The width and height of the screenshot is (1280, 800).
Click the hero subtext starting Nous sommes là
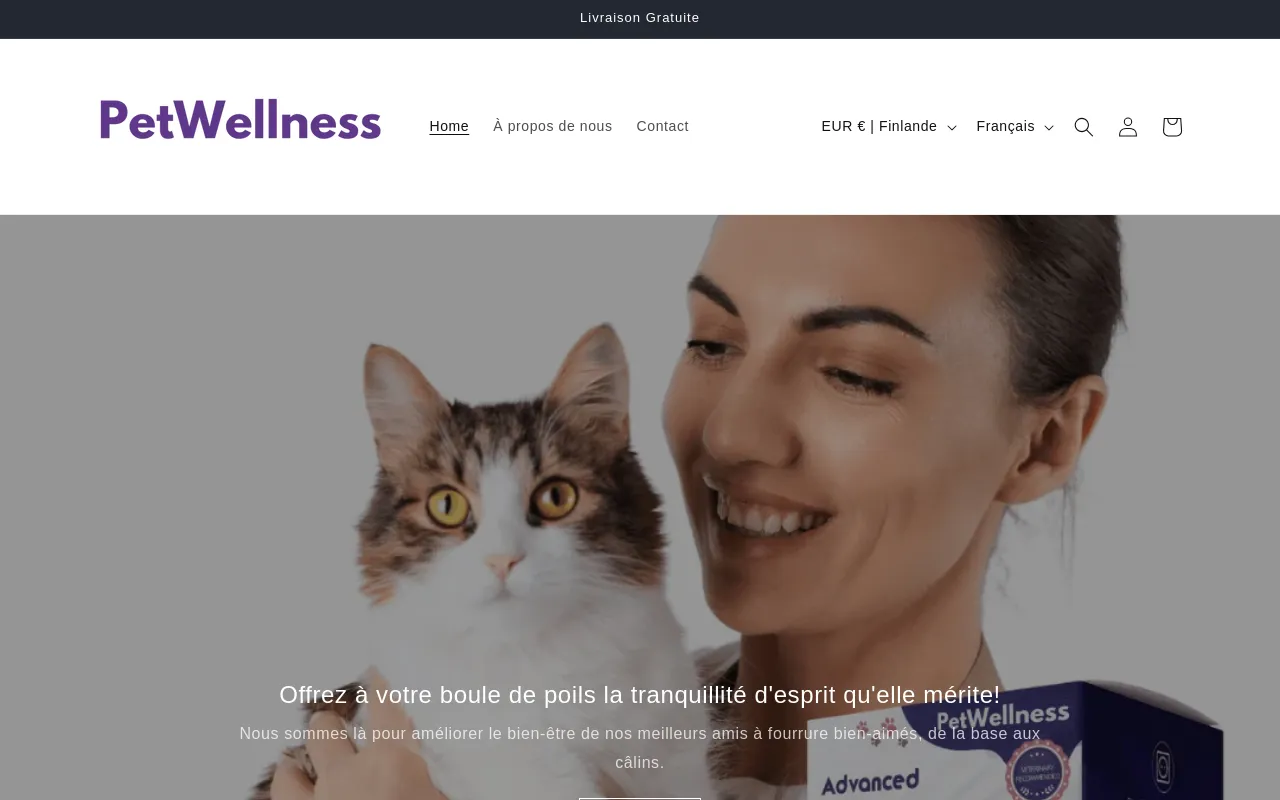tap(640, 748)
